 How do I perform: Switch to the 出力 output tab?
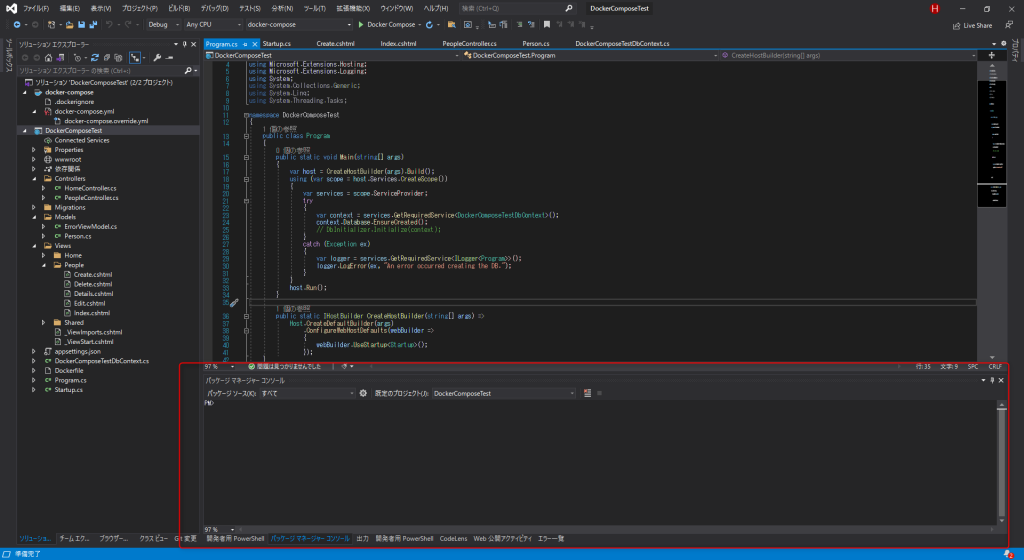[x=362, y=538]
